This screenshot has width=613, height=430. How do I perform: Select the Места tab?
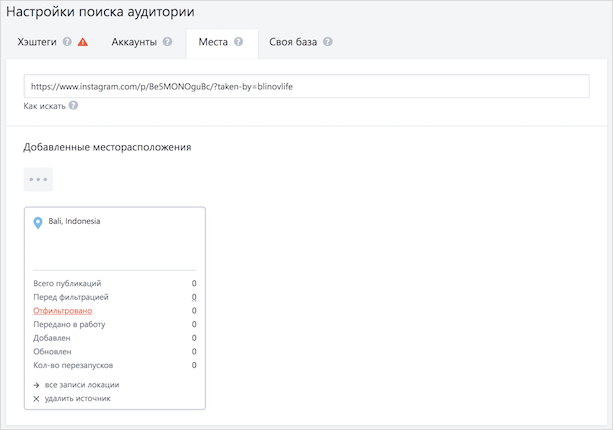pos(213,43)
